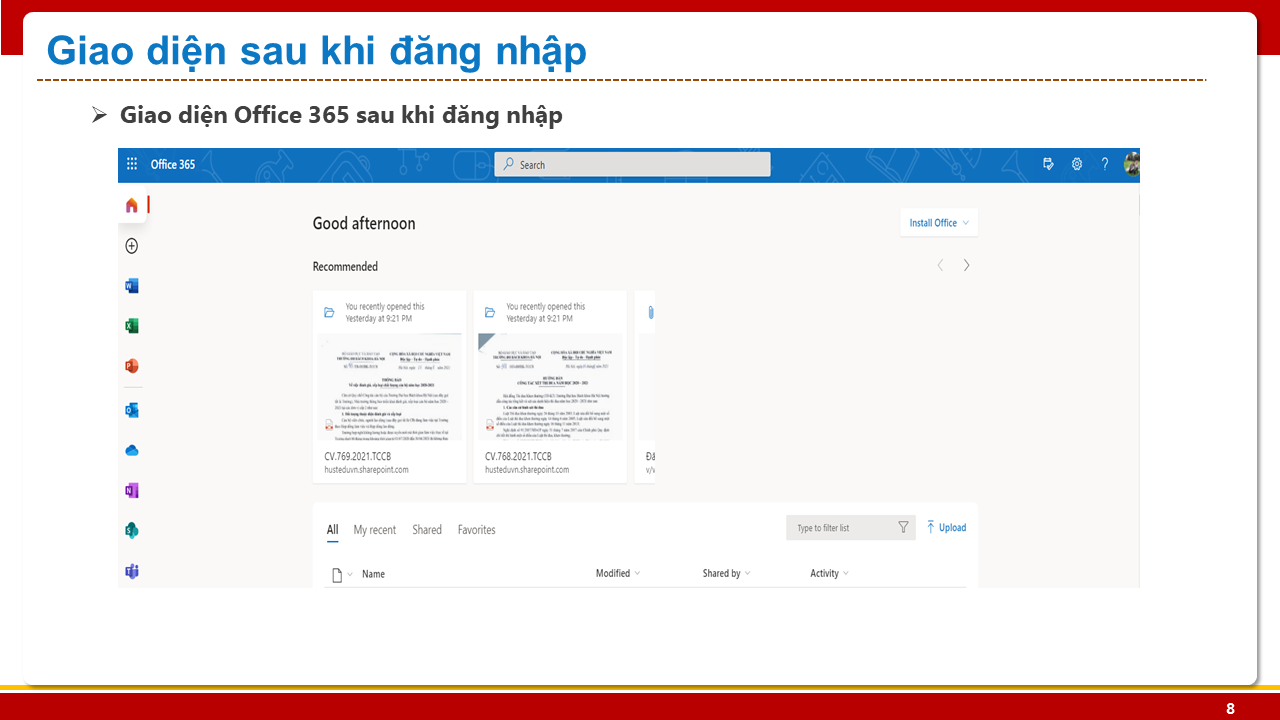Select the Favorites tab
The height and width of the screenshot is (720, 1280).
(476, 530)
